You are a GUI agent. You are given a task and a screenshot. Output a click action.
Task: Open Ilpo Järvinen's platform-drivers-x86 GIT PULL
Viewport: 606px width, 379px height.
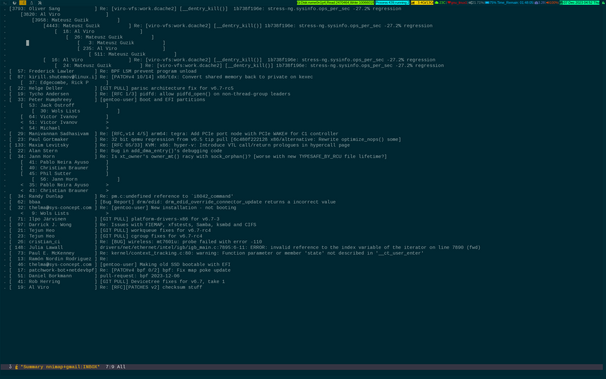[114, 219]
